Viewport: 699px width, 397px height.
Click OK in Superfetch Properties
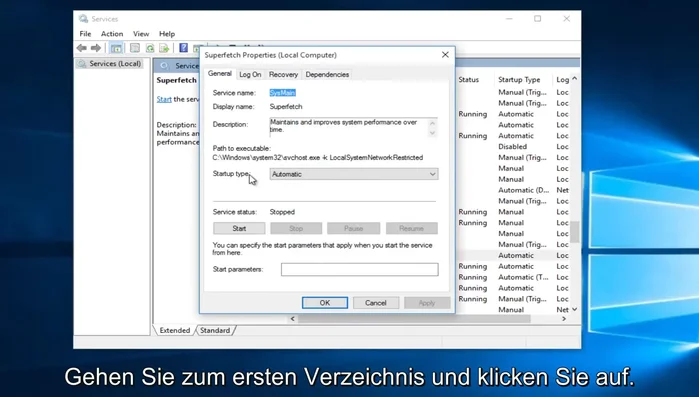(325, 303)
